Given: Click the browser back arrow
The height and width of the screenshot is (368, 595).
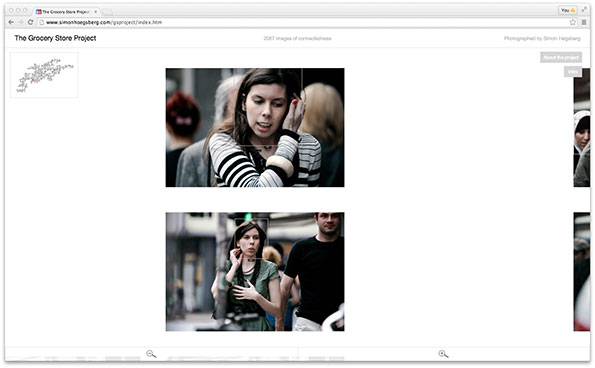Looking at the screenshot, I should [11, 22].
